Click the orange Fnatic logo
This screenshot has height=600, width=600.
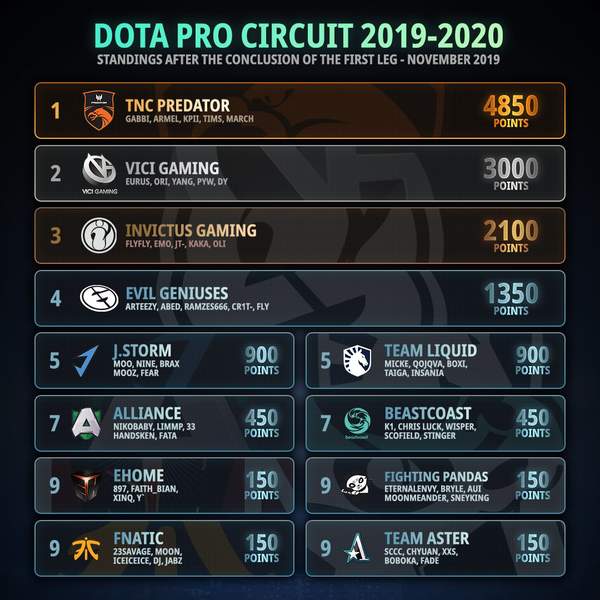[x=86, y=548]
